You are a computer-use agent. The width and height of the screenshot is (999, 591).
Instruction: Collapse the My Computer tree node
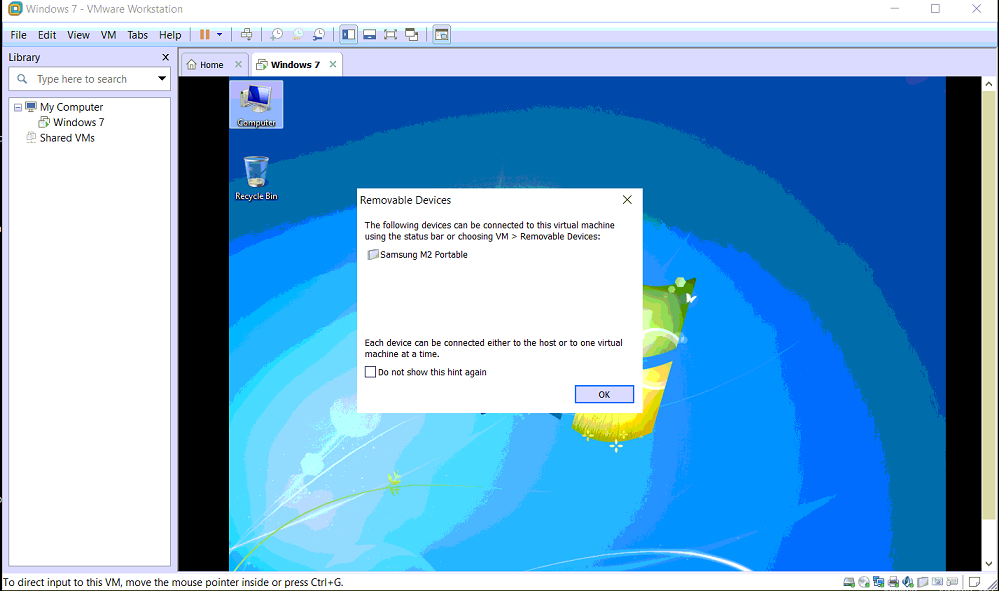pyautogui.click(x=18, y=108)
